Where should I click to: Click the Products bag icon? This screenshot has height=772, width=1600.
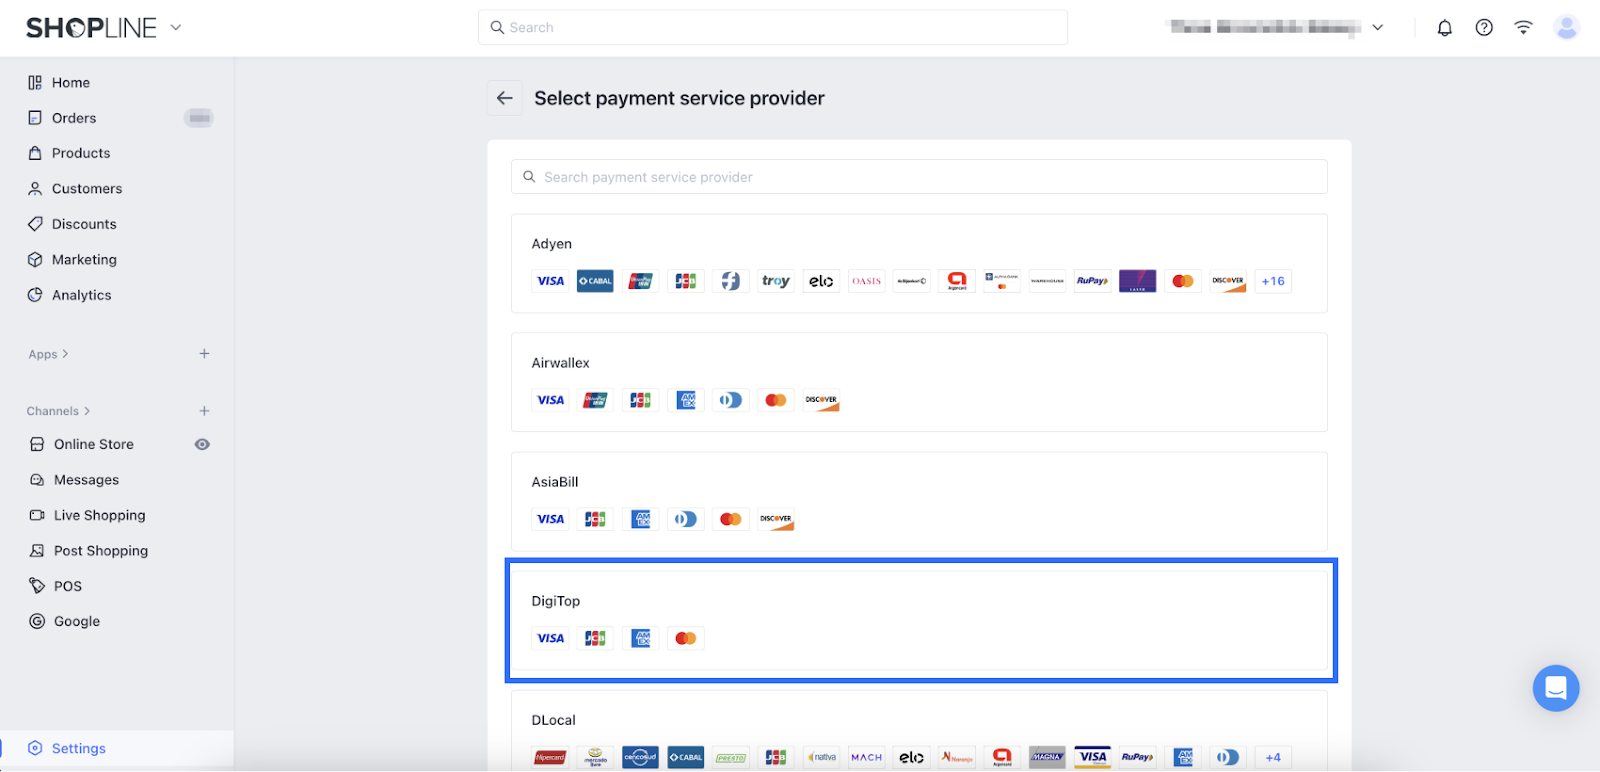click(35, 153)
